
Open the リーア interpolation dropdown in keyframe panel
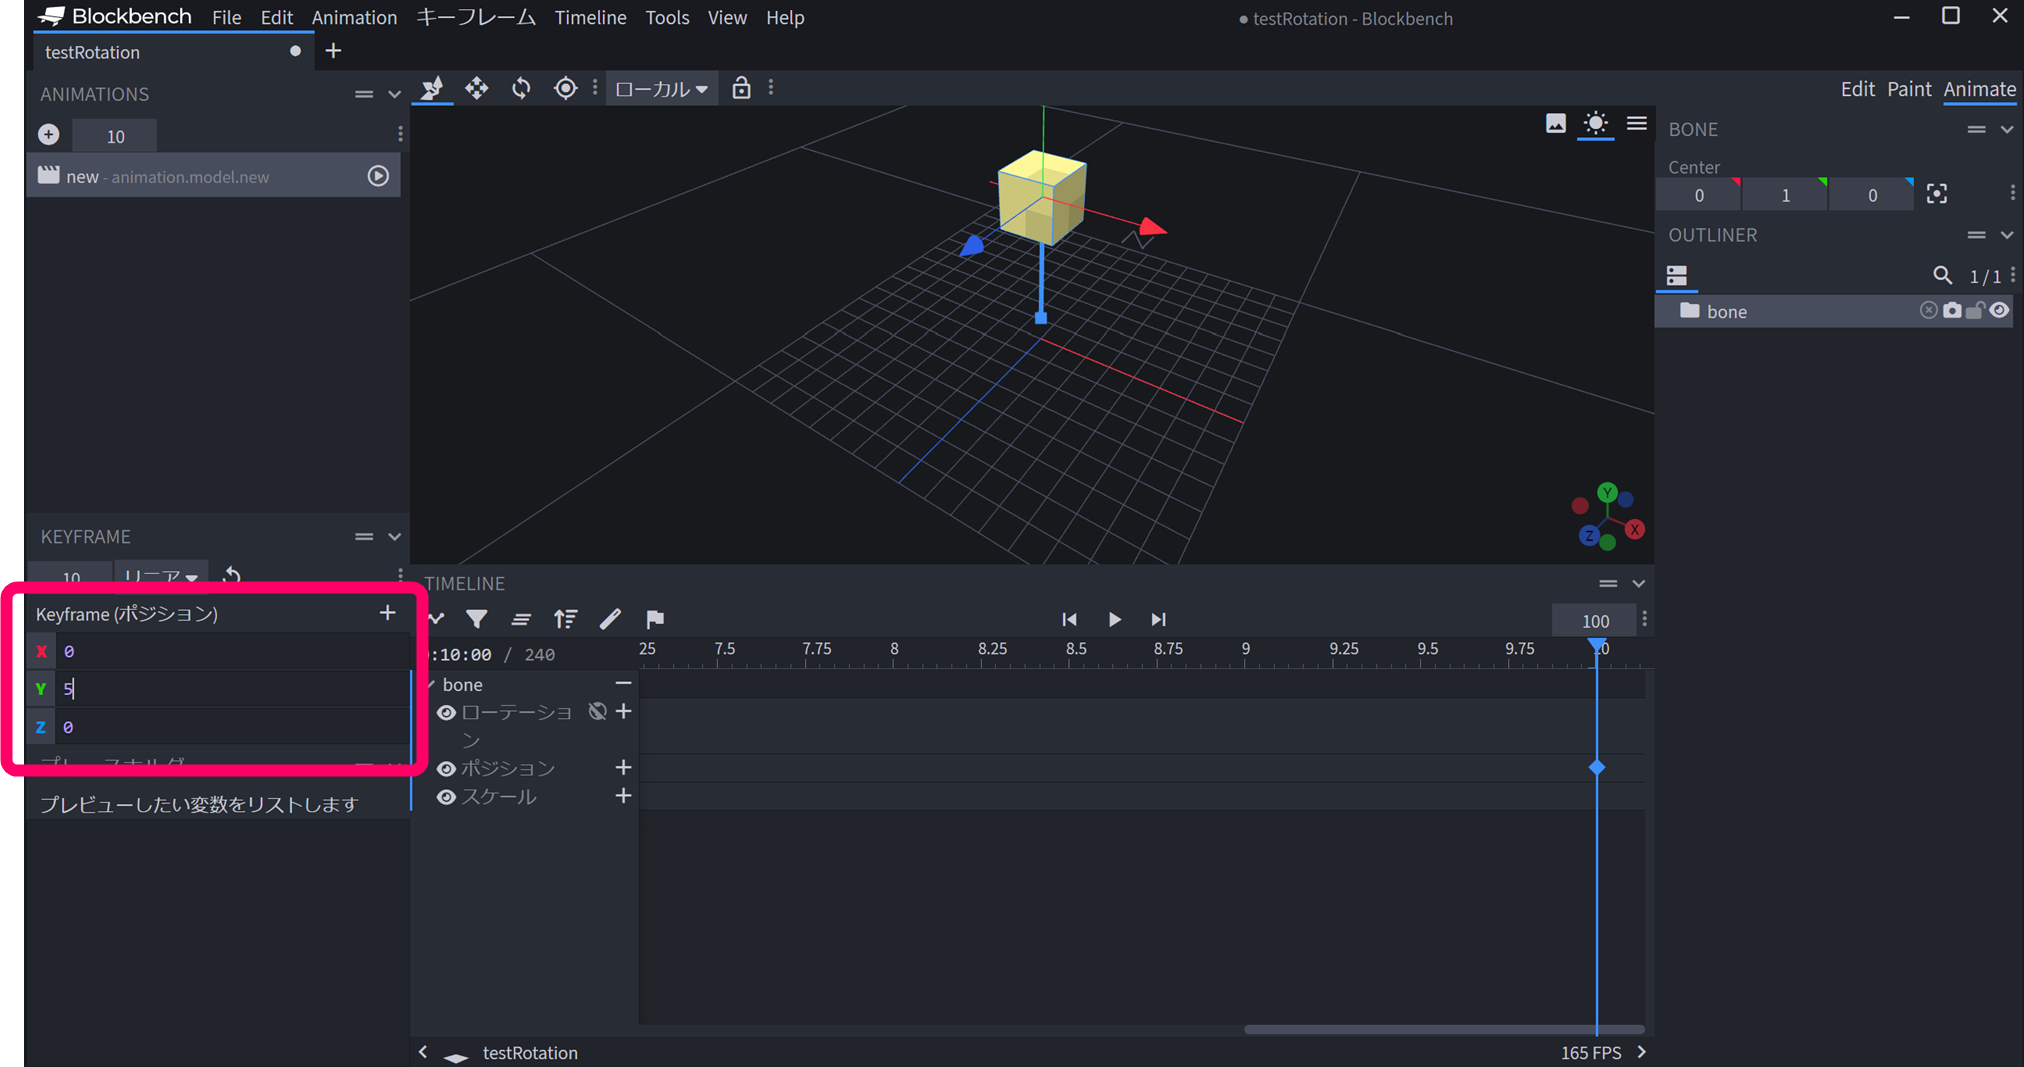click(x=160, y=576)
